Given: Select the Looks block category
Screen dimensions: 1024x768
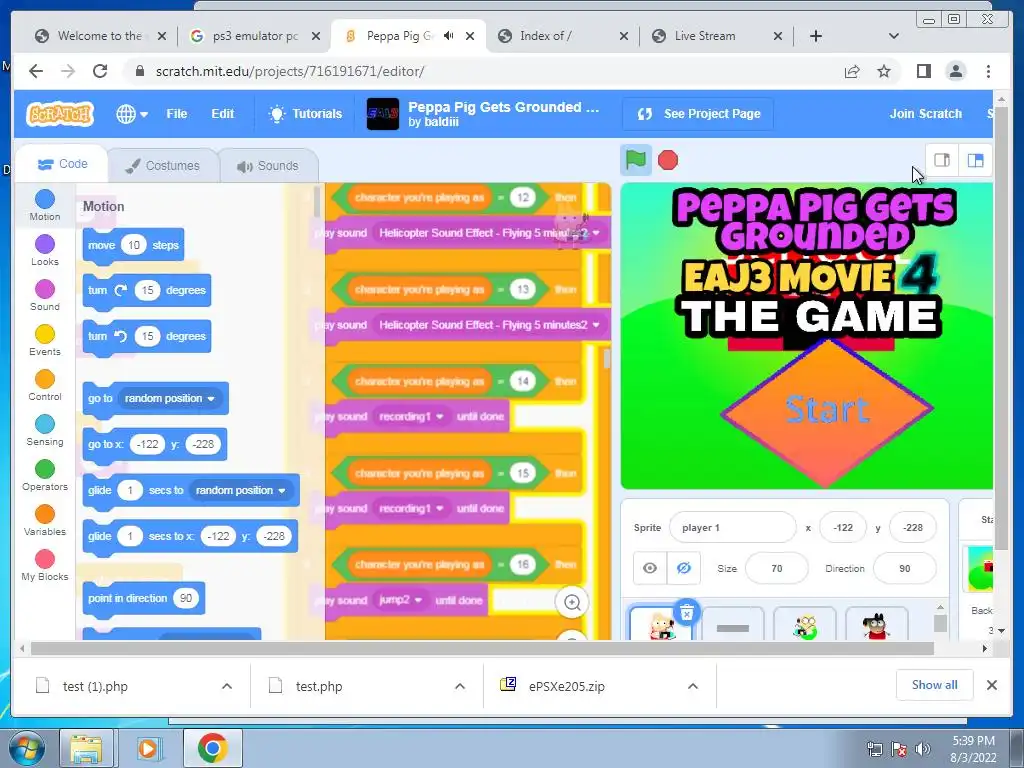Looking at the screenshot, I should 44,250.
